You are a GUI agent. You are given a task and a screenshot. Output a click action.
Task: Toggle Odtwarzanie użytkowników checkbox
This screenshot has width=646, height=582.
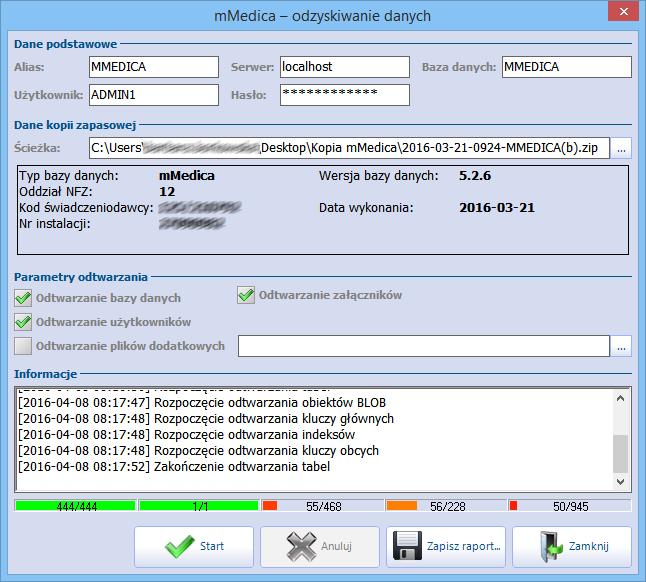23,322
